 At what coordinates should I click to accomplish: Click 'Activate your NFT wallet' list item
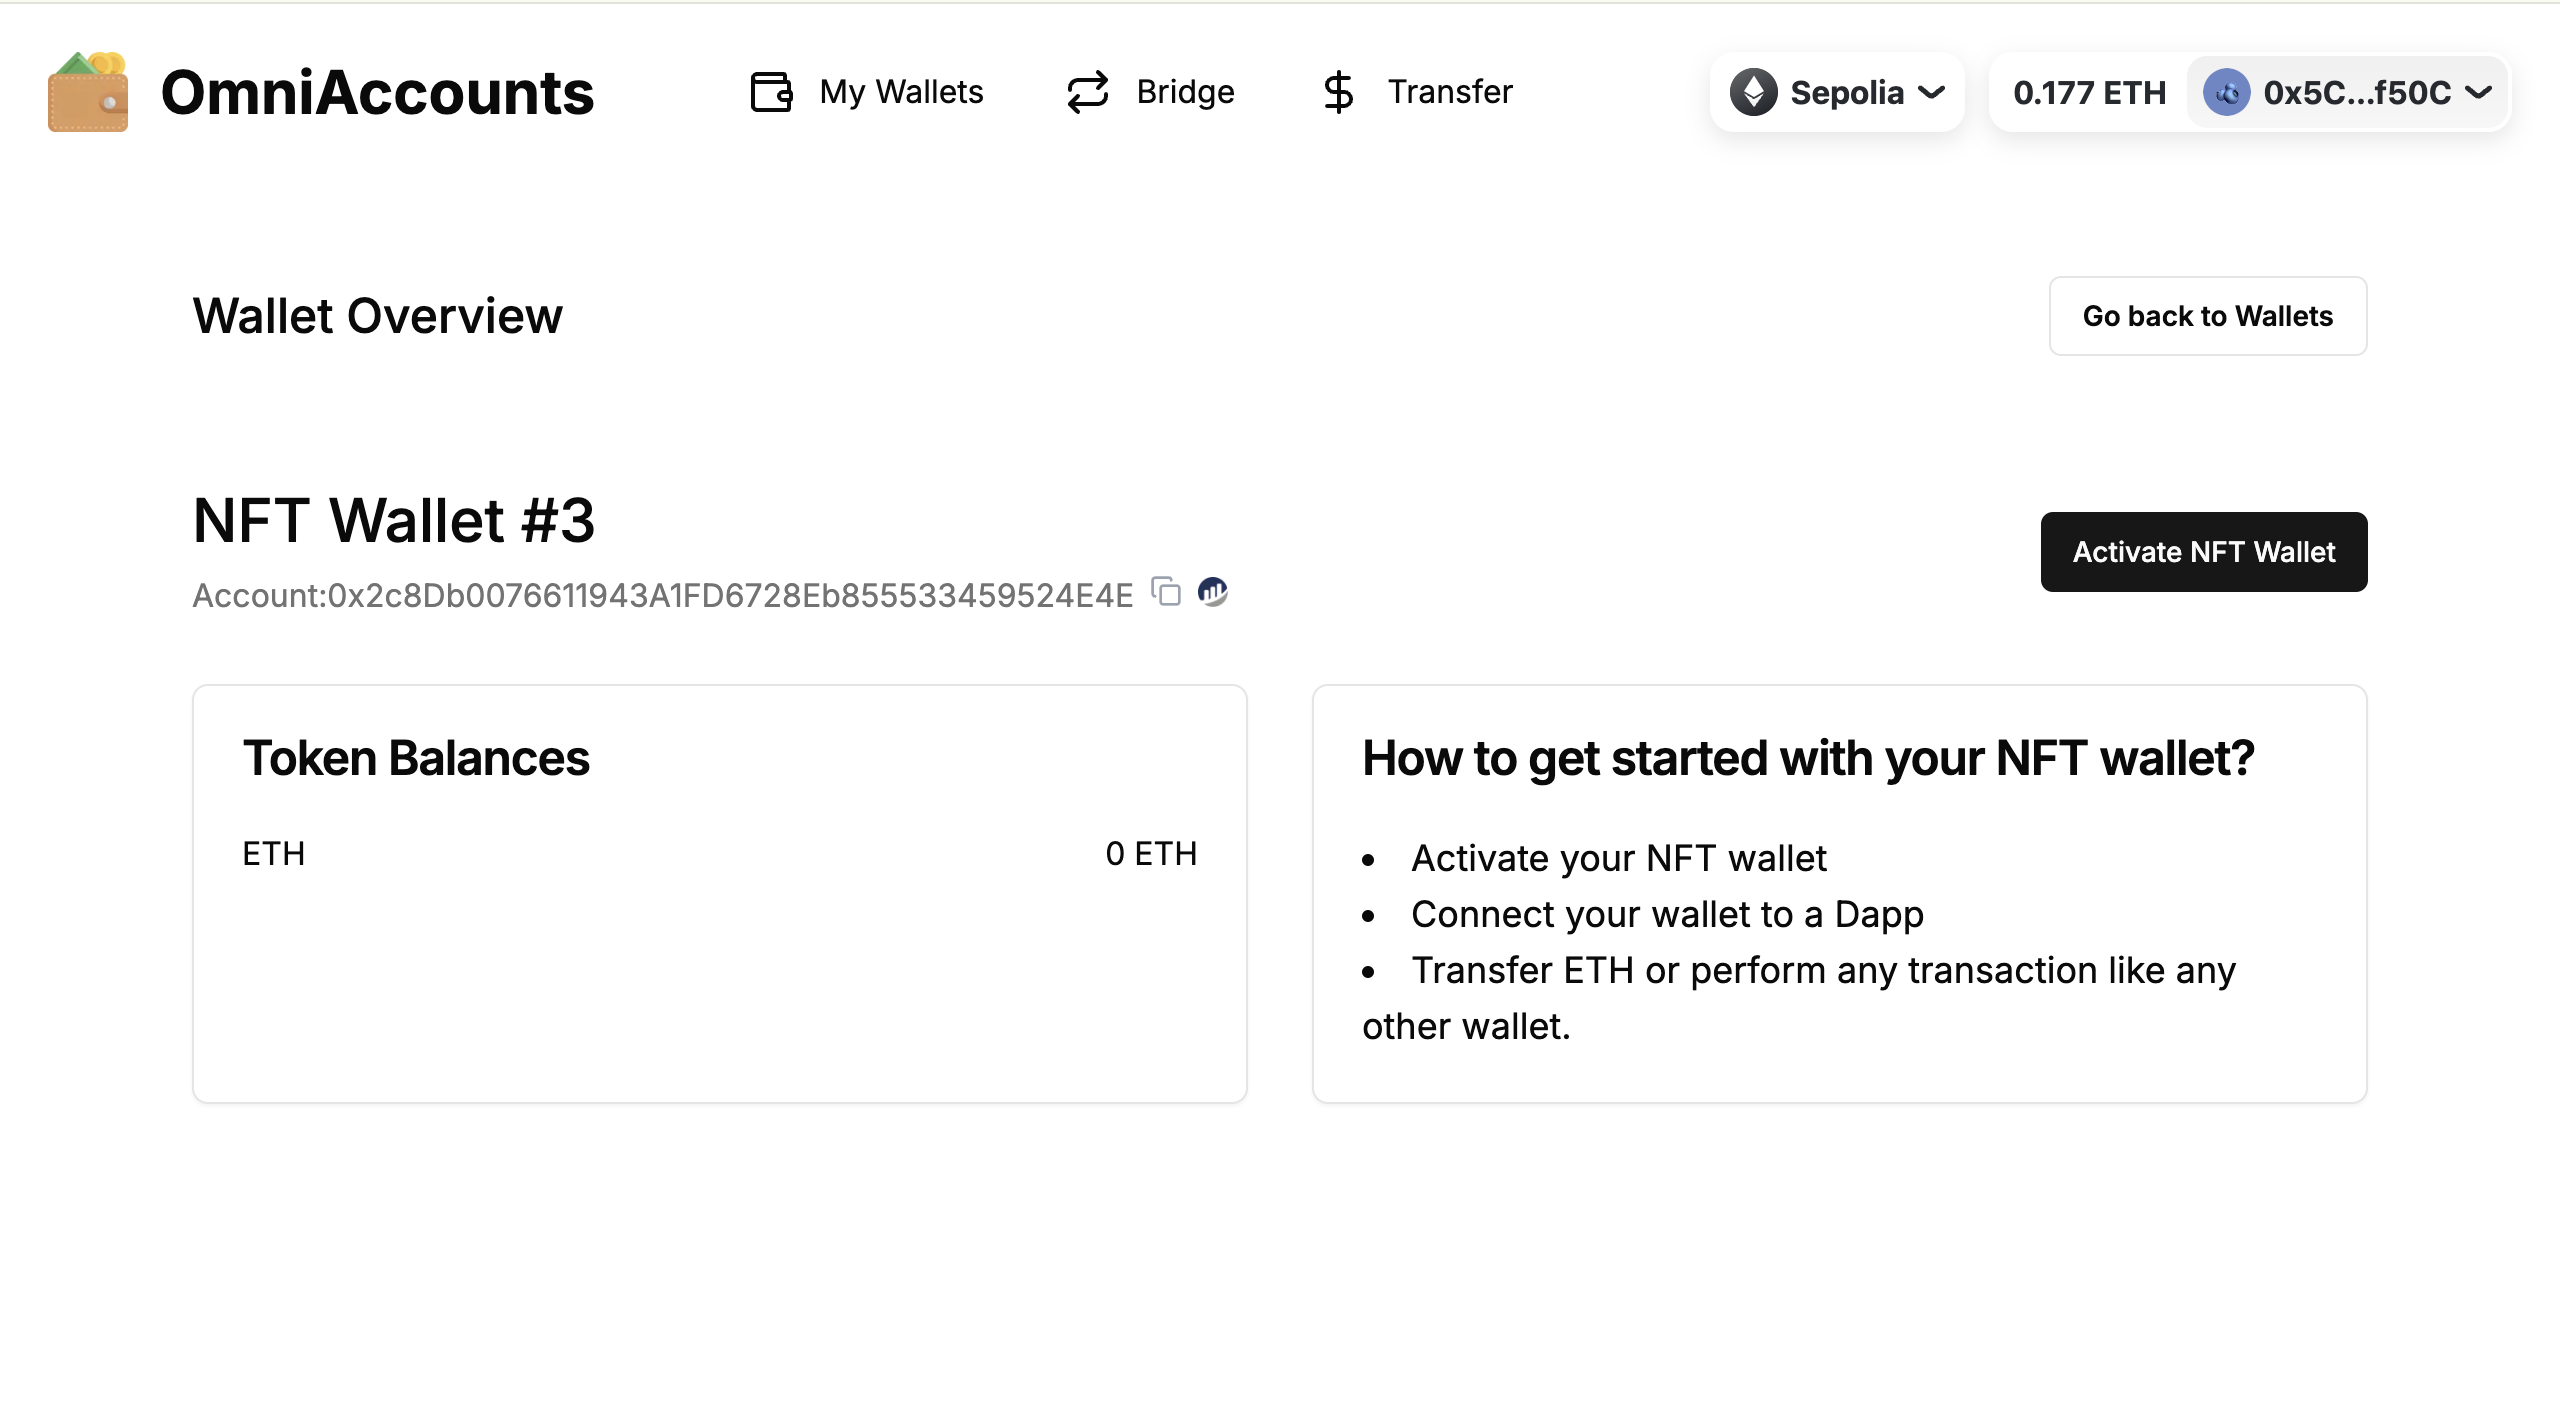(1618, 858)
